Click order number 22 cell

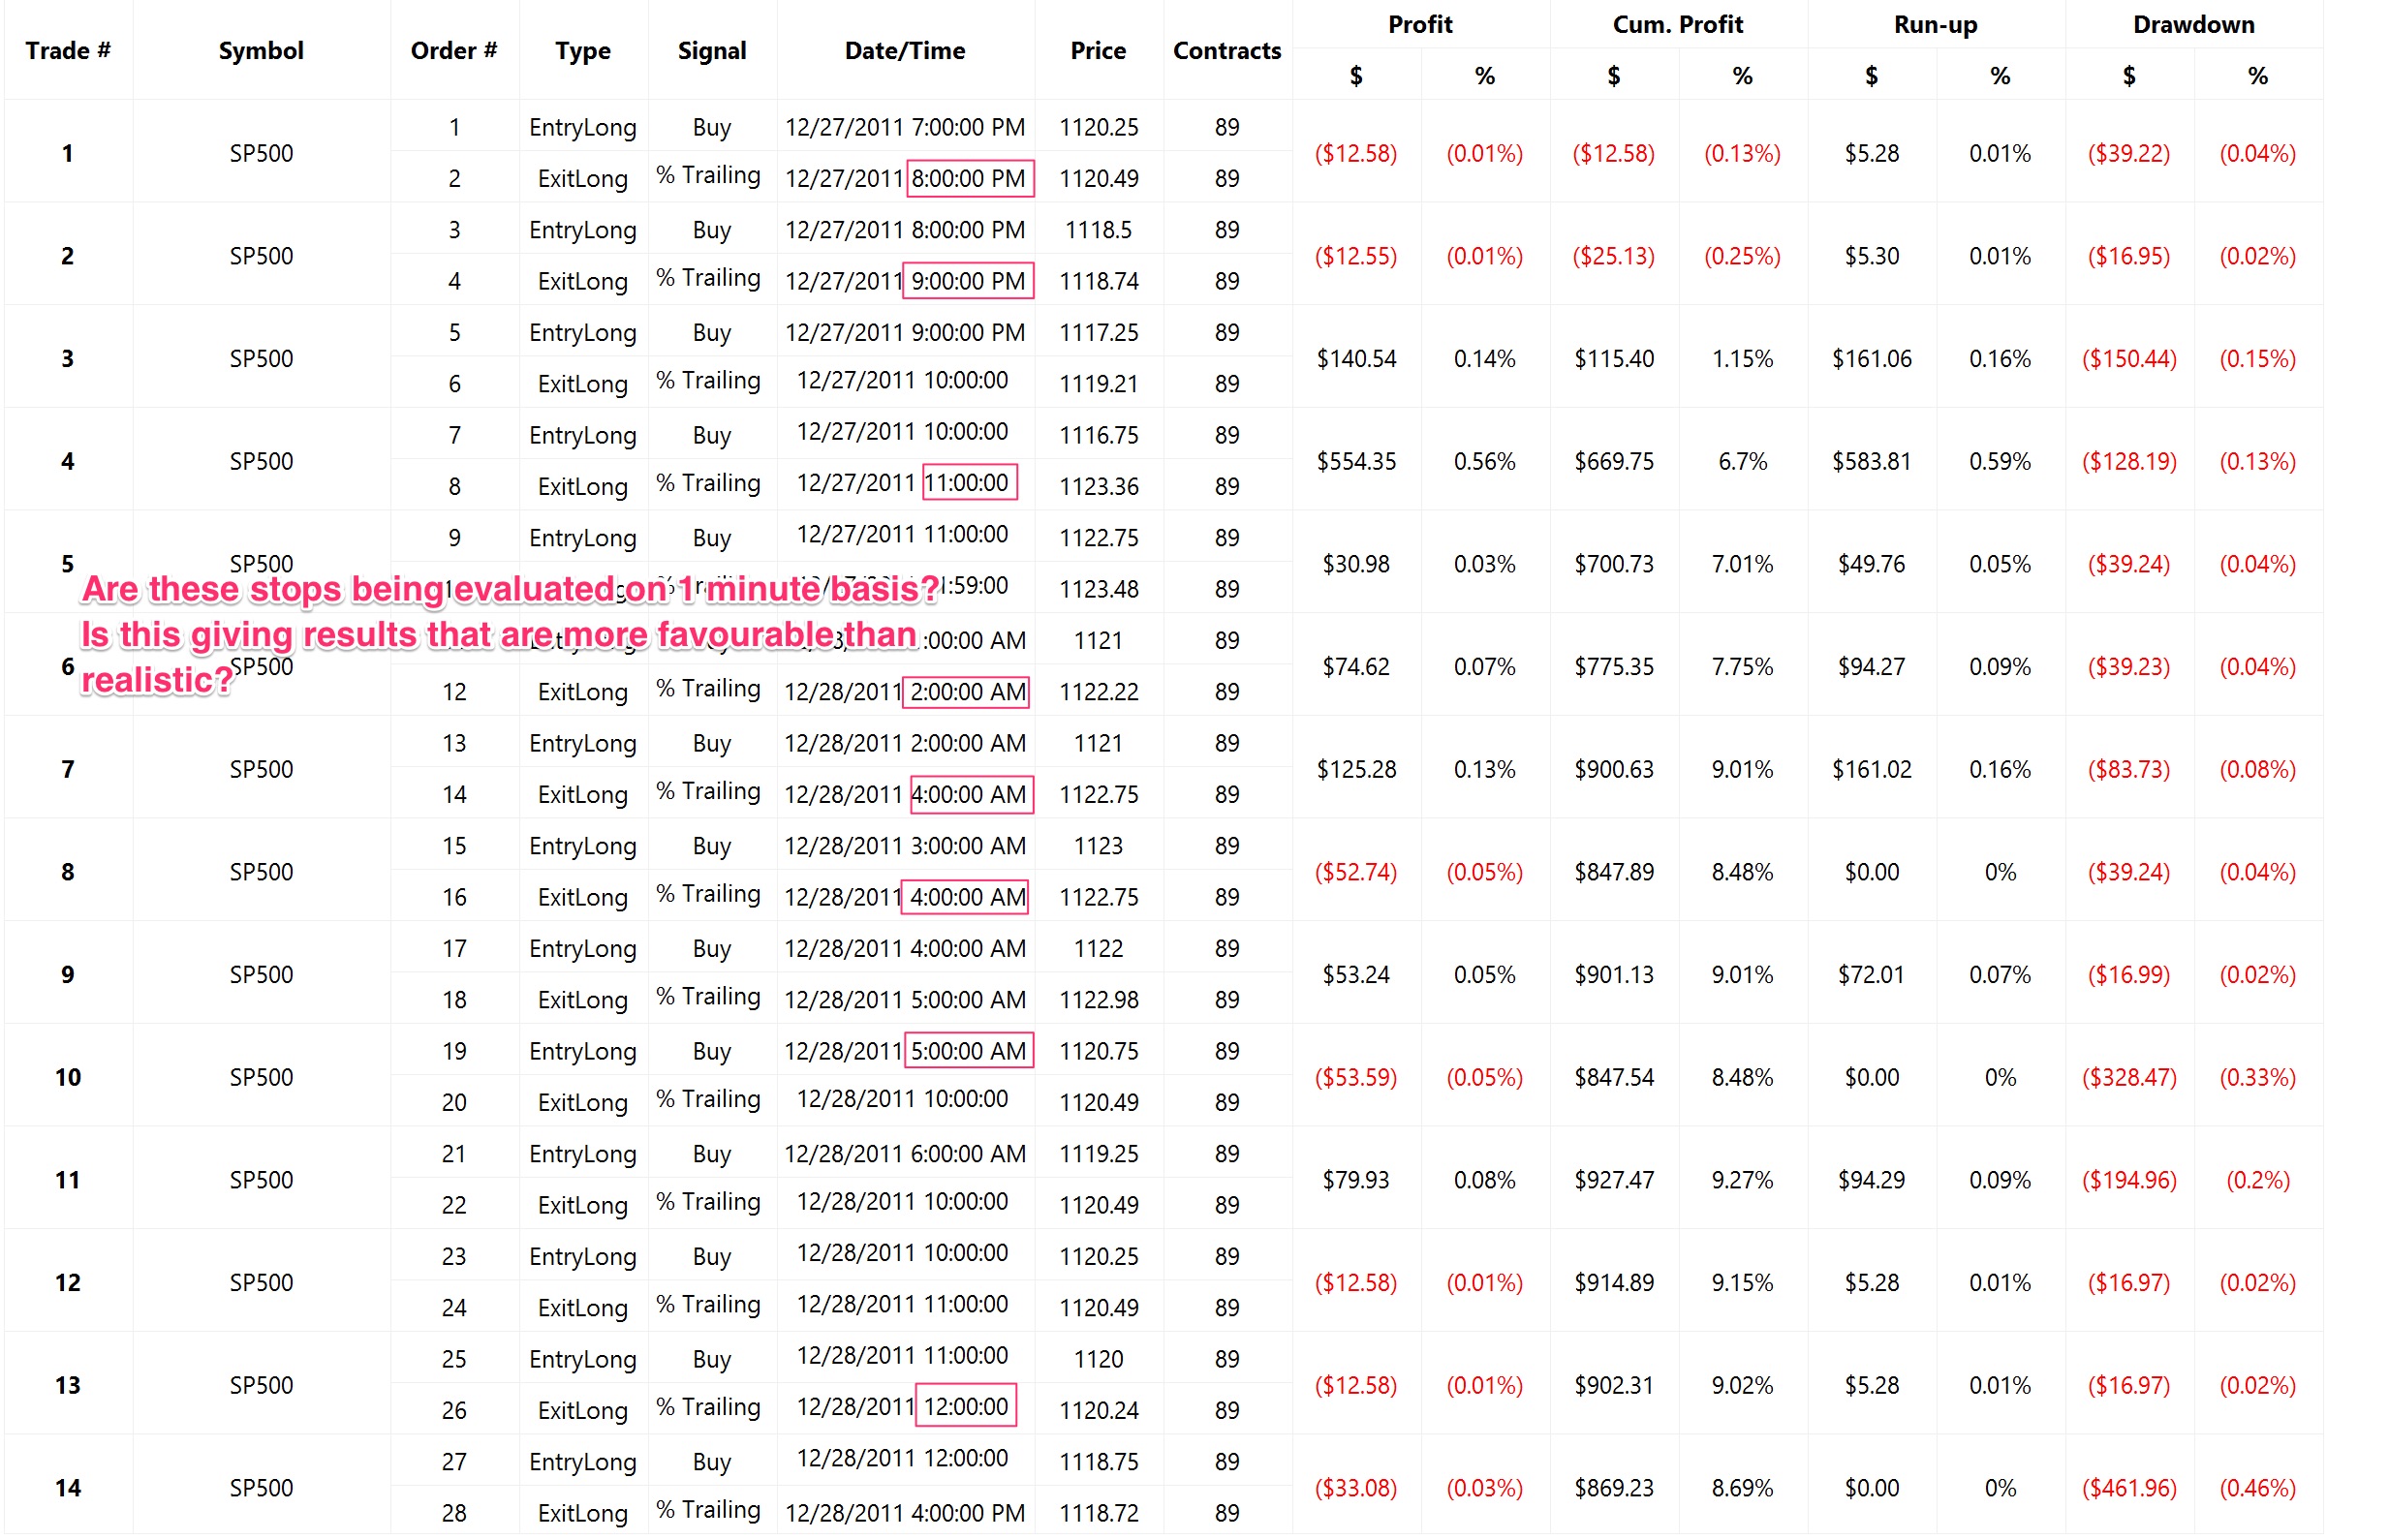455,1206
